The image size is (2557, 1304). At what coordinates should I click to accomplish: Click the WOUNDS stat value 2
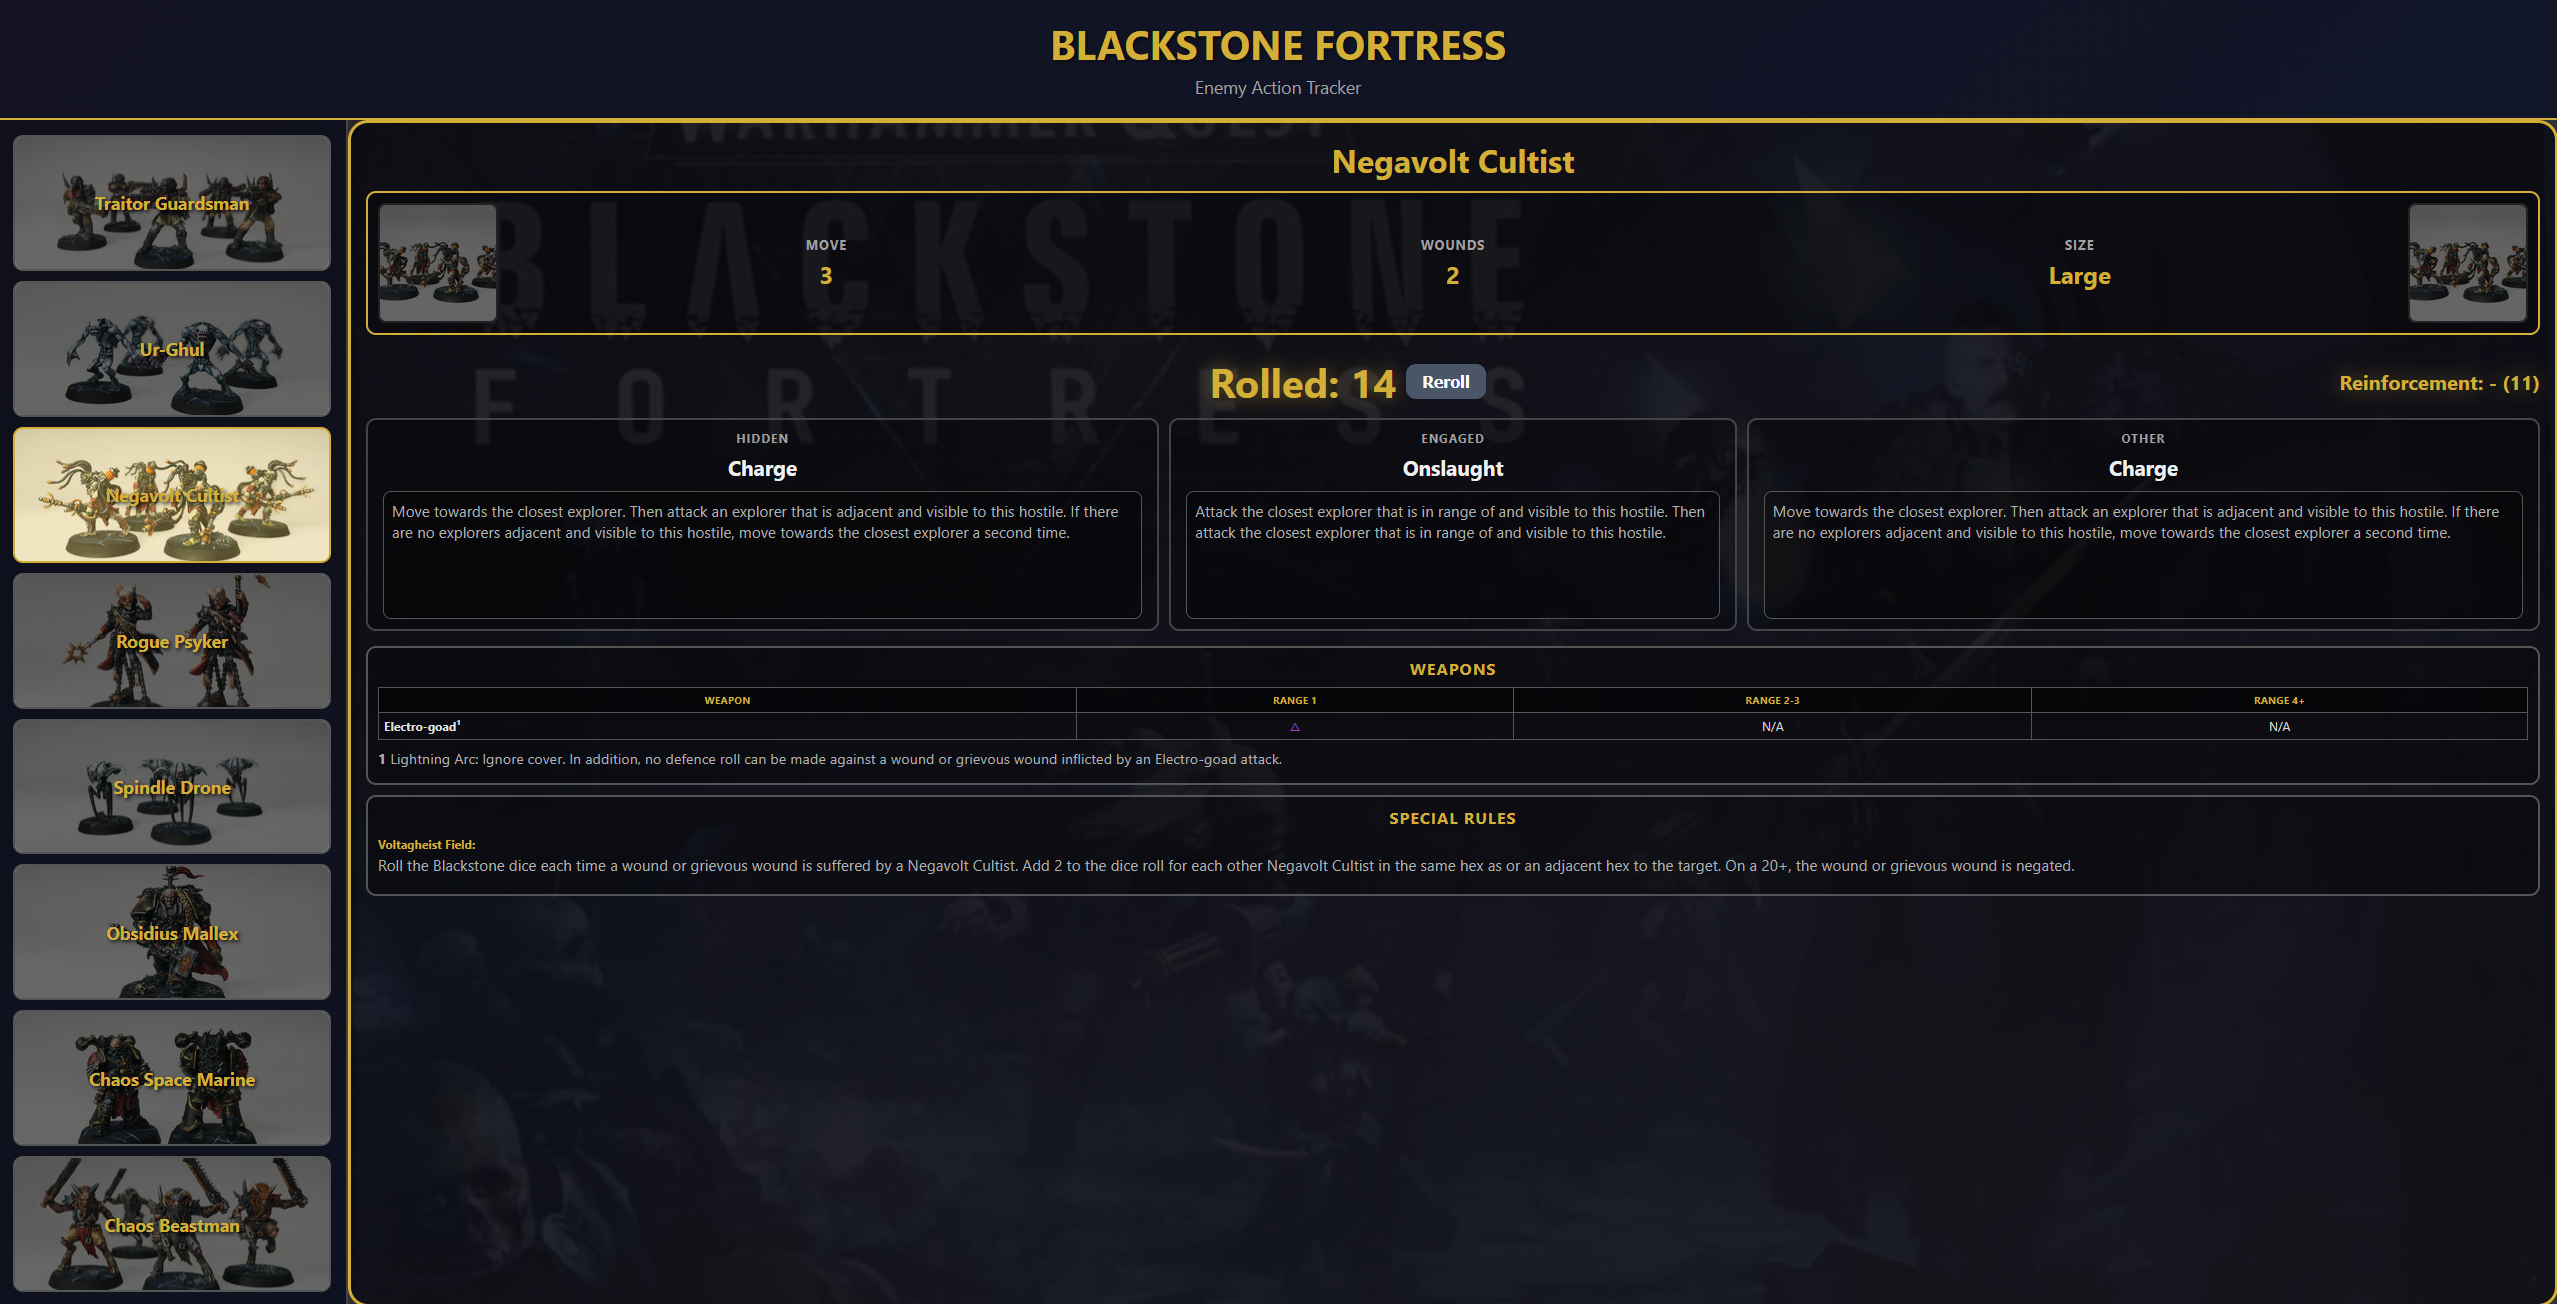(1452, 276)
